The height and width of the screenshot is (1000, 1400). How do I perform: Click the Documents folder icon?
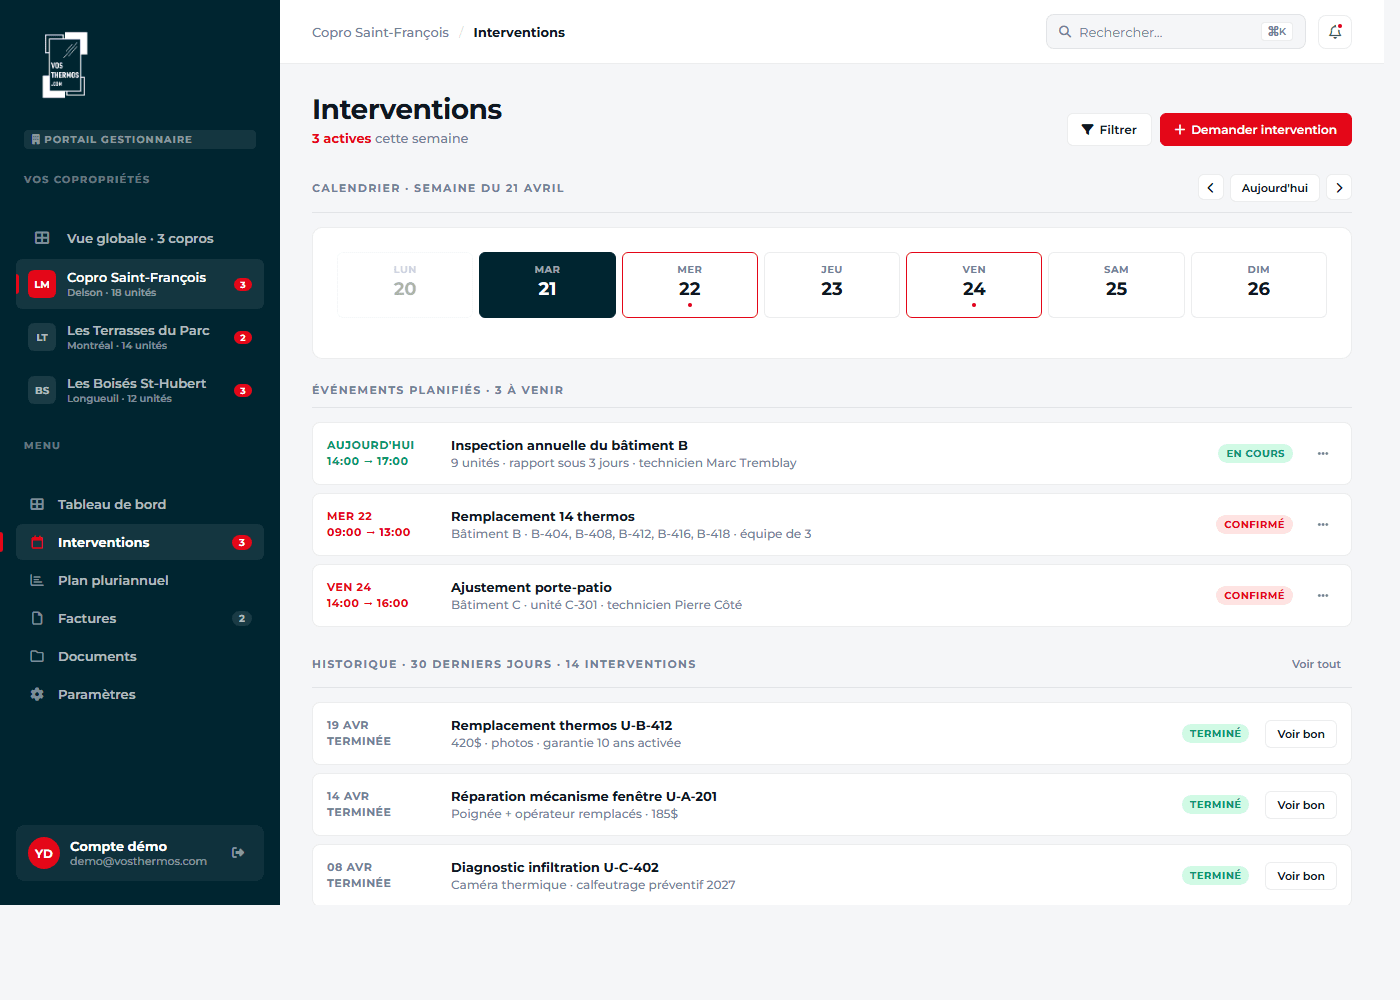tap(37, 656)
